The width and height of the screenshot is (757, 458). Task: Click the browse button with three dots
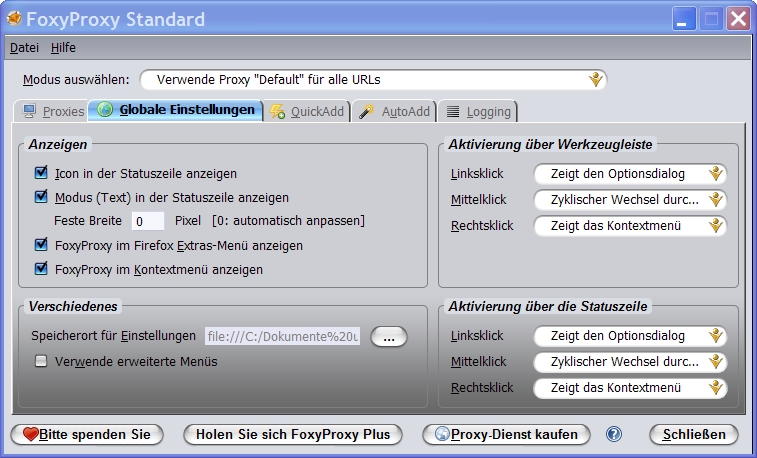(389, 337)
